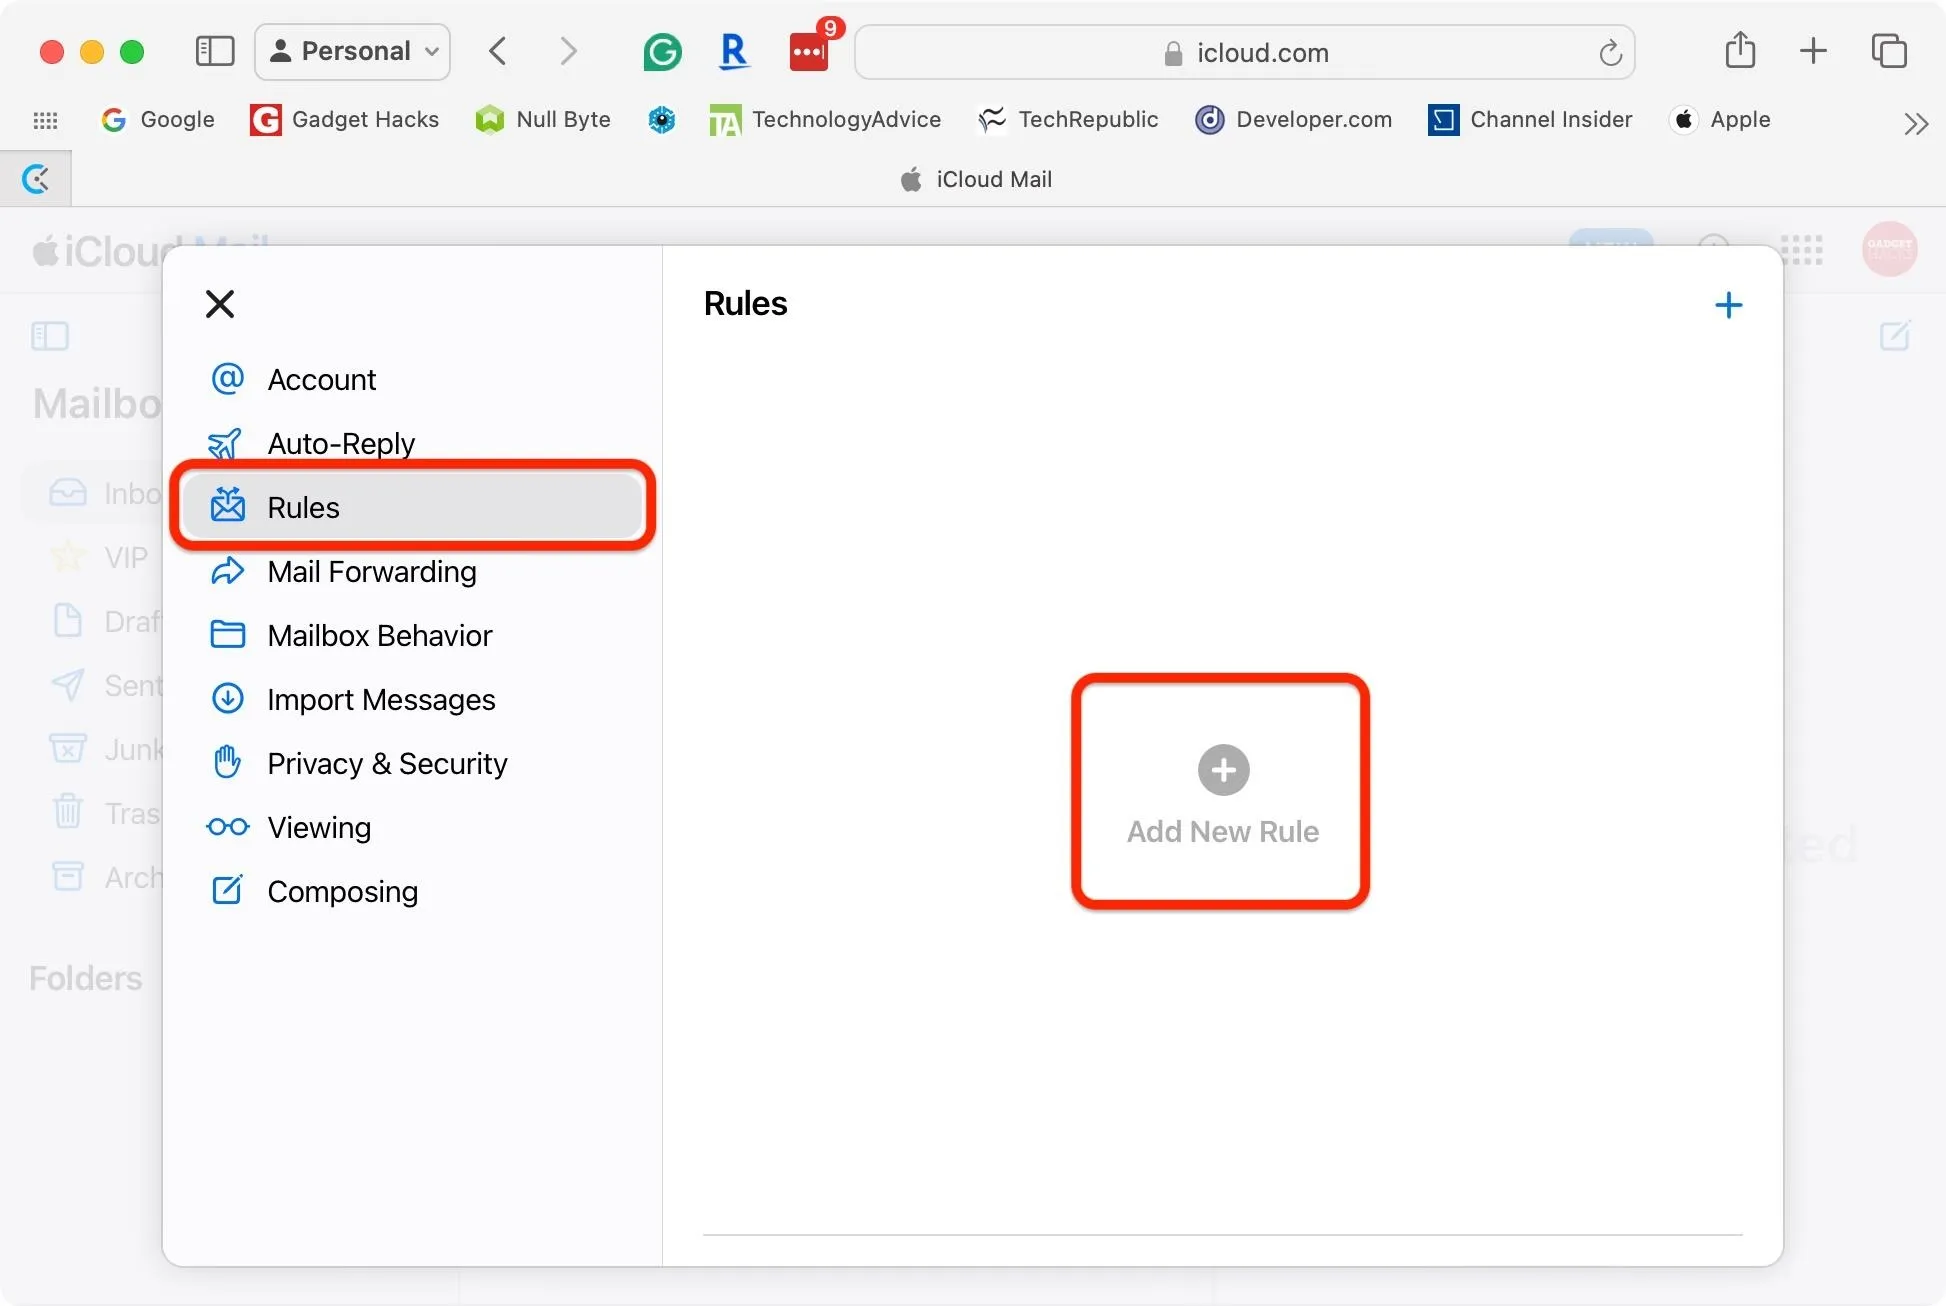Image resolution: width=1946 pixels, height=1306 pixels.
Task: Select Trash in the background mailbox list
Action: point(105,813)
